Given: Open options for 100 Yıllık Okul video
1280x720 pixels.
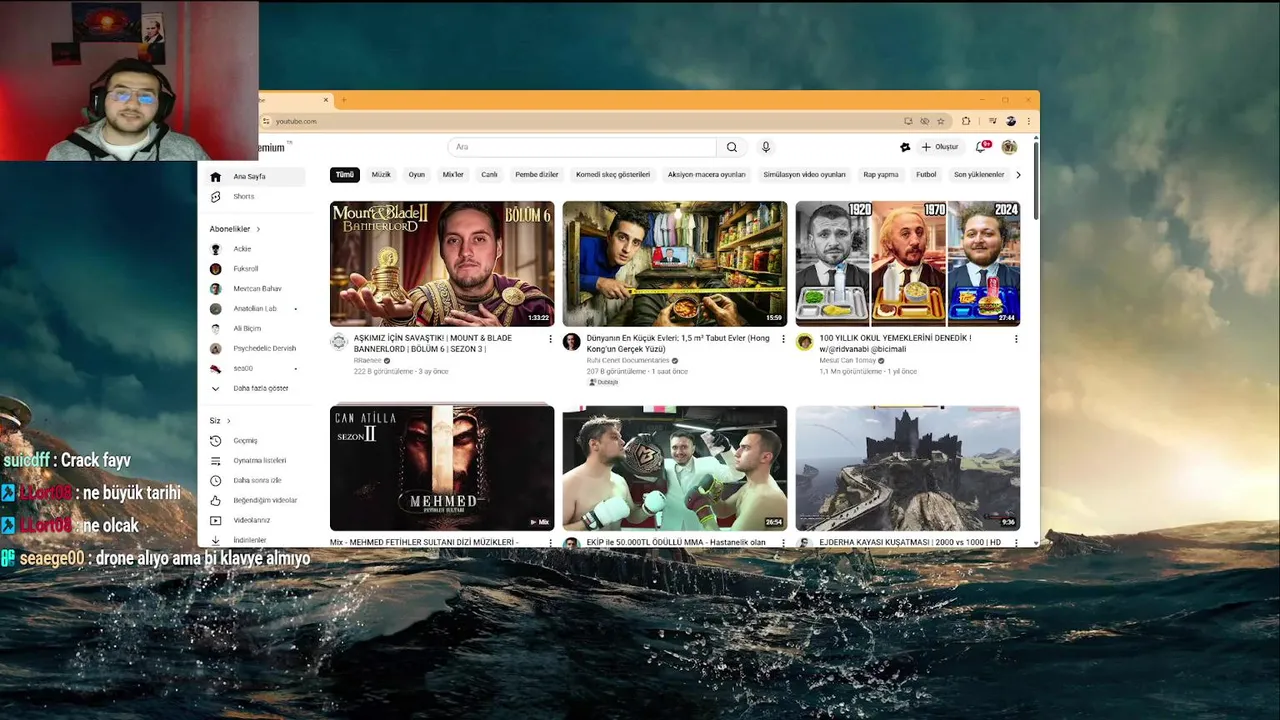Looking at the screenshot, I should click(1016, 339).
